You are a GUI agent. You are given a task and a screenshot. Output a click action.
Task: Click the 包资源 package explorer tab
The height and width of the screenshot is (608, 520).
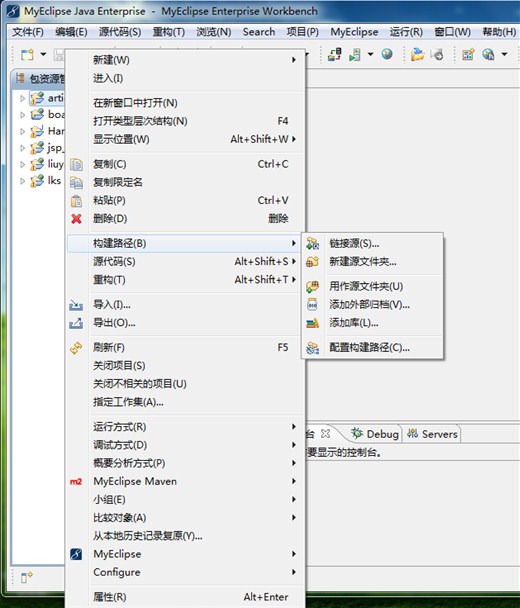(x=40, y=79)
